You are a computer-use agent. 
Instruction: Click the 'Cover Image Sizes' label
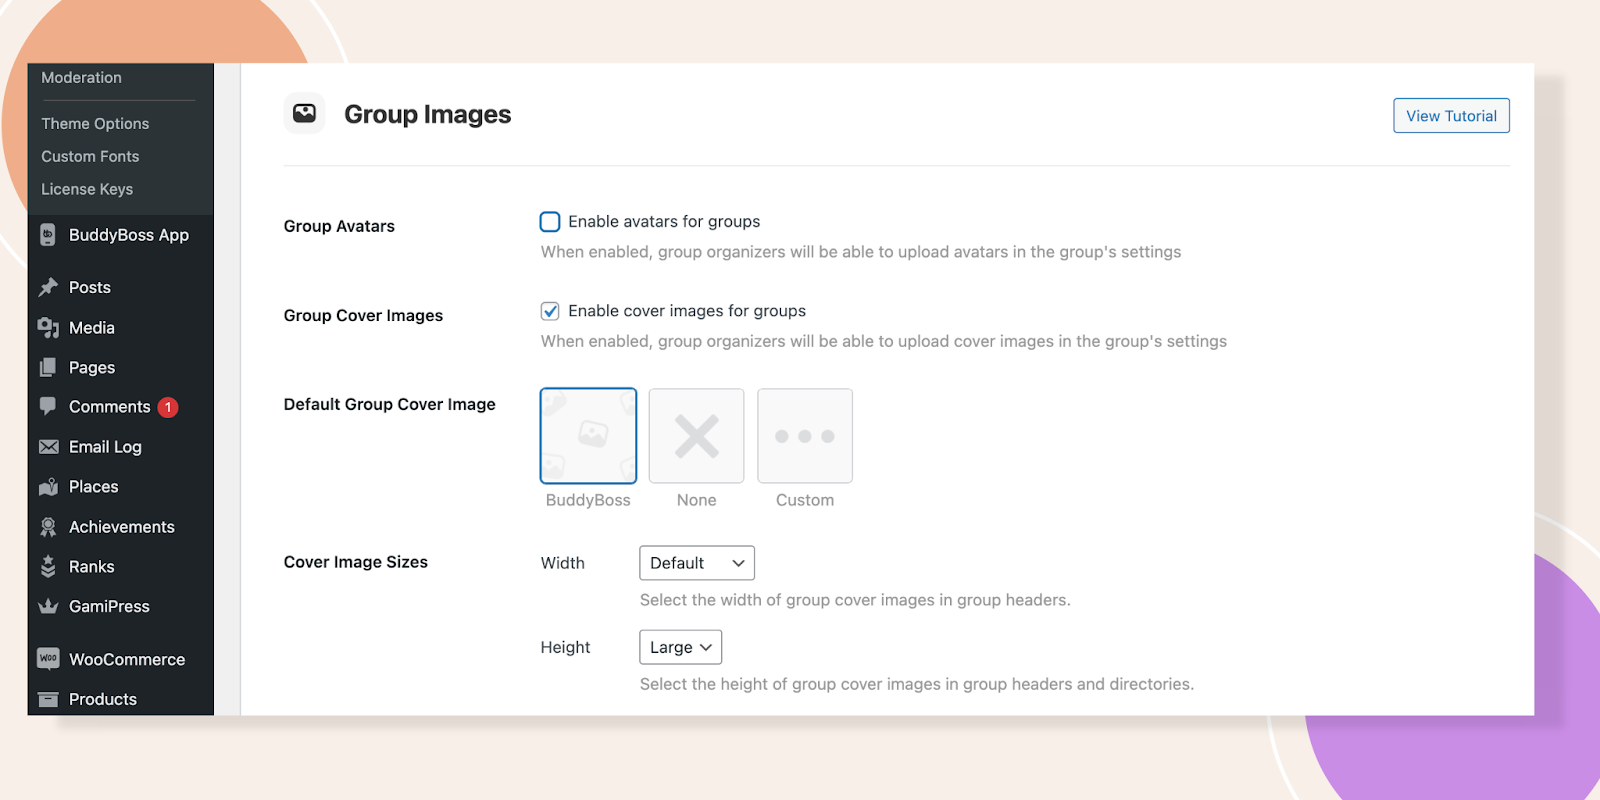(355, 562)
